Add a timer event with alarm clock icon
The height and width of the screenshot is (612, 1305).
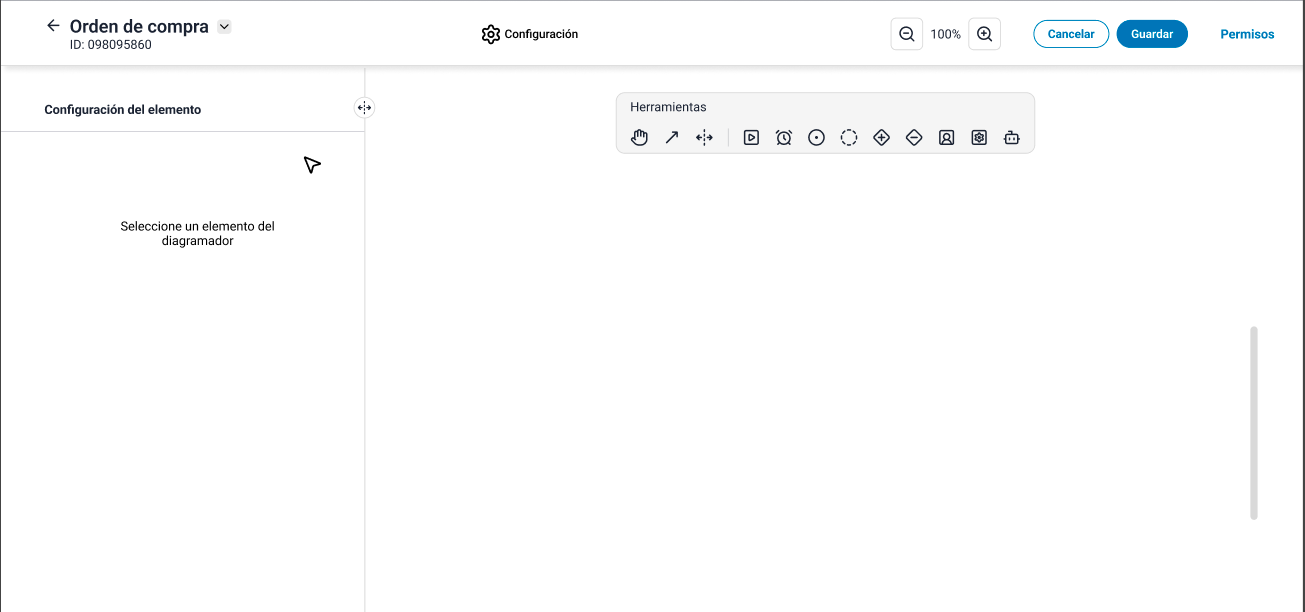tap(784, 138)
